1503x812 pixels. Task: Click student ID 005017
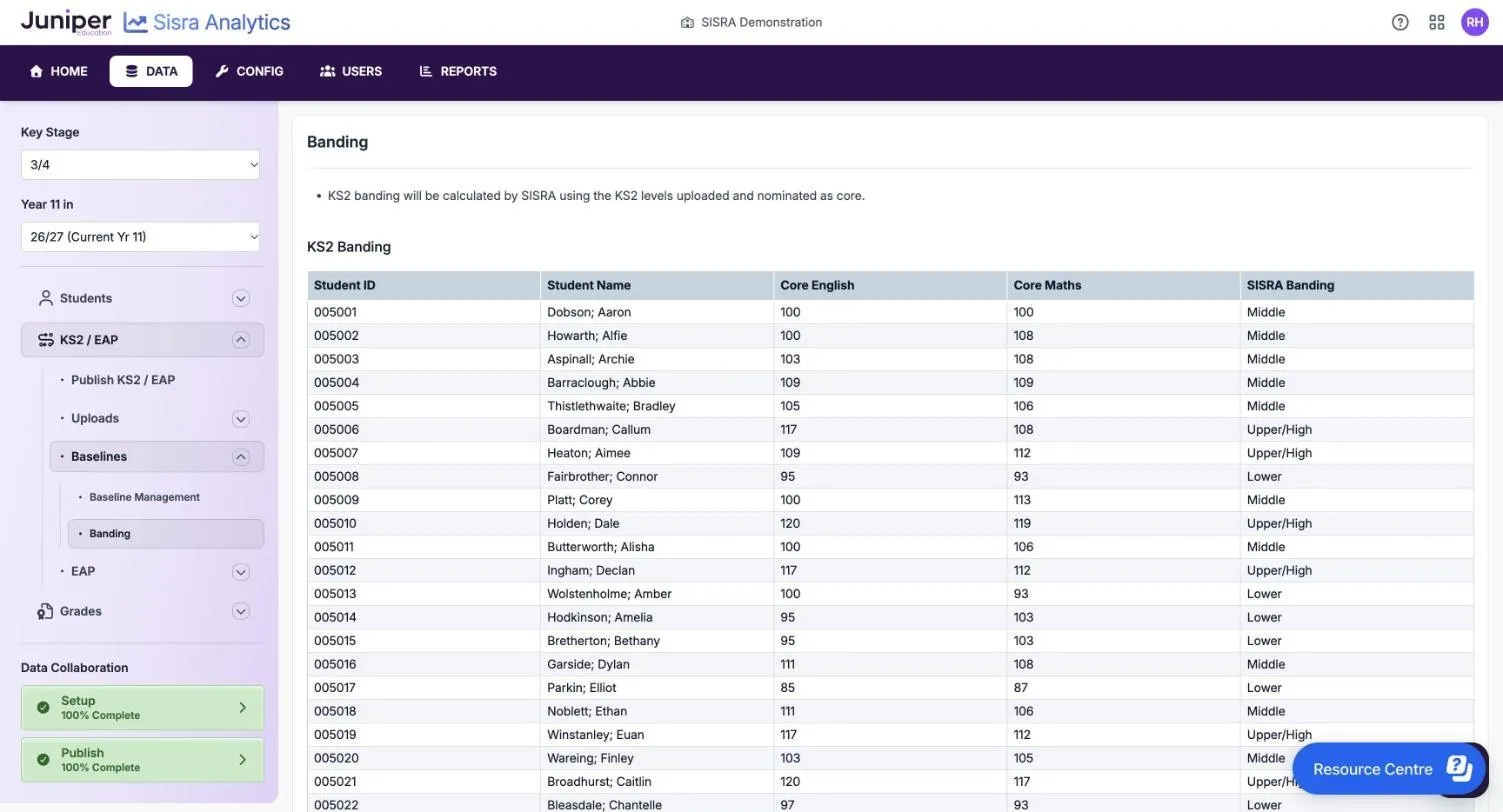[335, 688]
